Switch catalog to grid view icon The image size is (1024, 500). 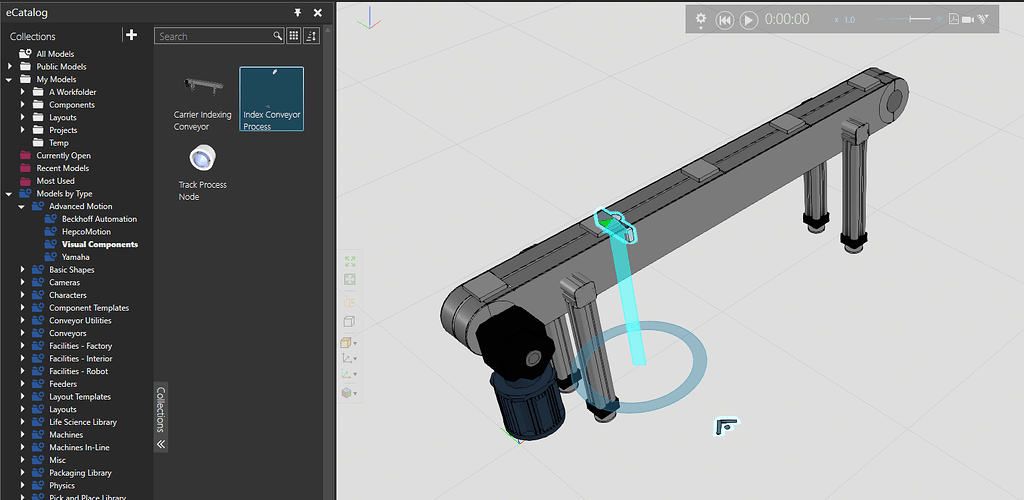[294, 36]
